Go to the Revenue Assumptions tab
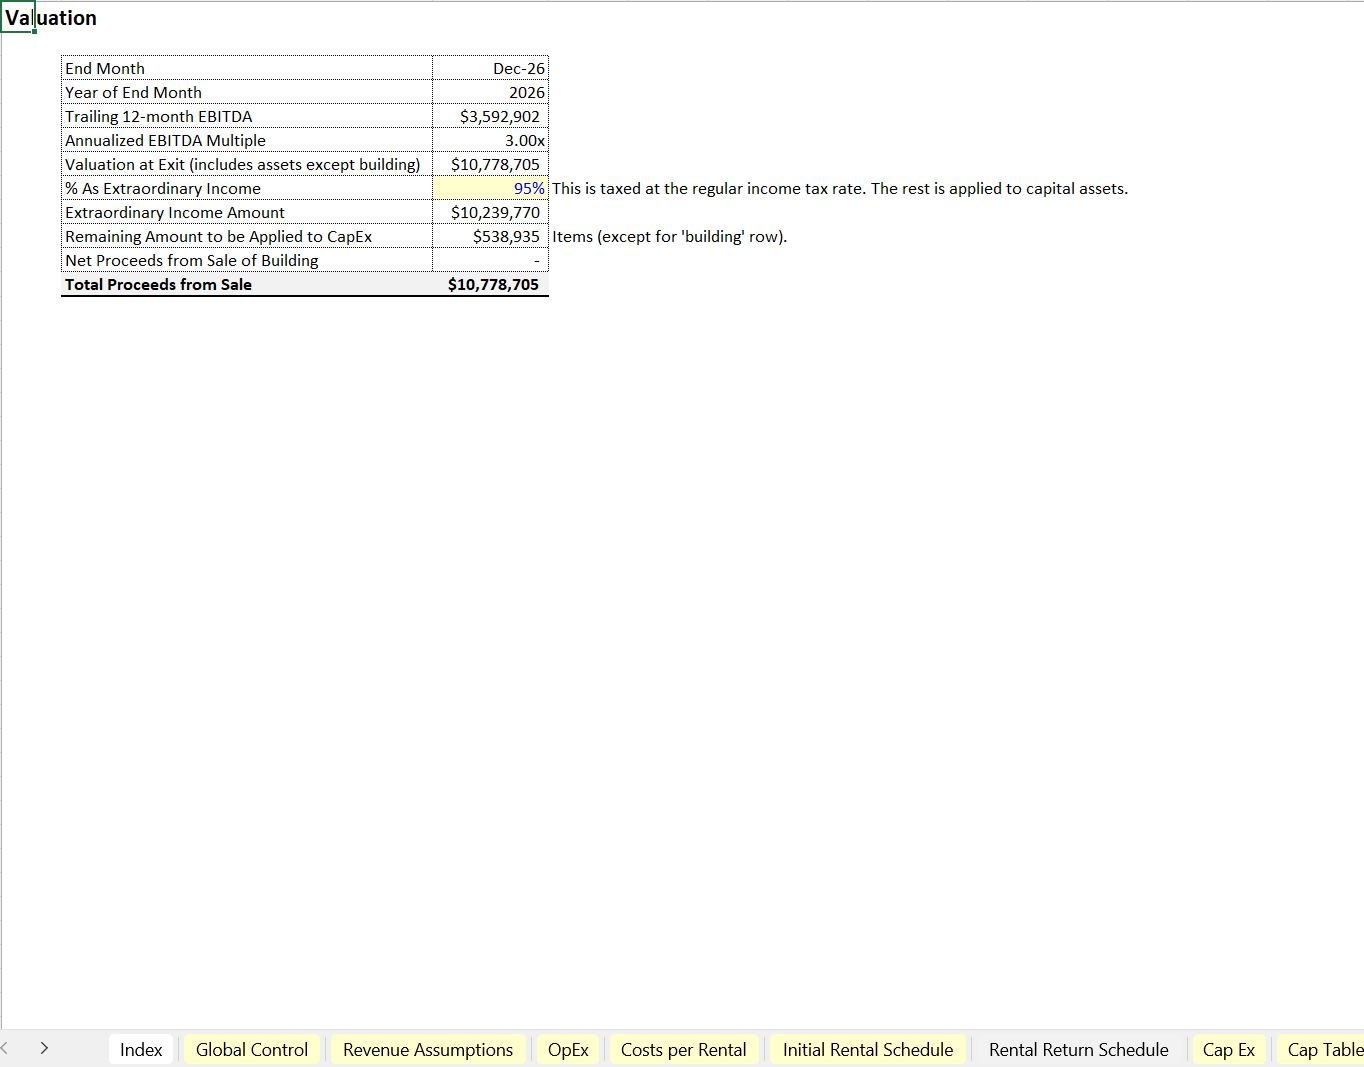 pos(427,1049)
